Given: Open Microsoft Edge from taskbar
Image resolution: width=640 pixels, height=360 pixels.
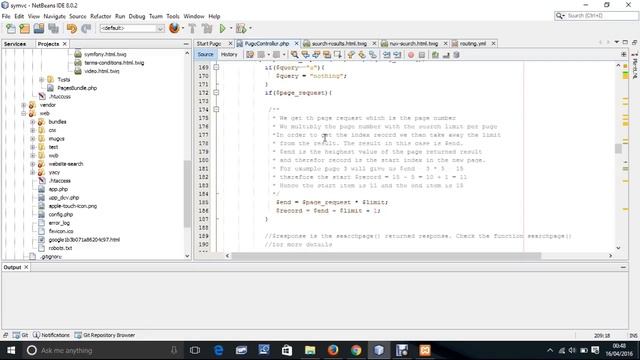Looking at the screenshot, I should [218, 350].
